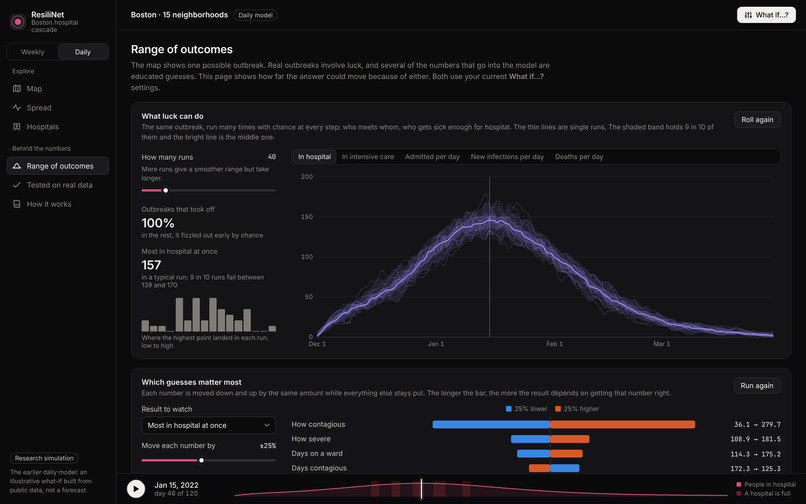Select the Admitted per day tab
This screenshot has width=806, height=504.
[432, 157]
